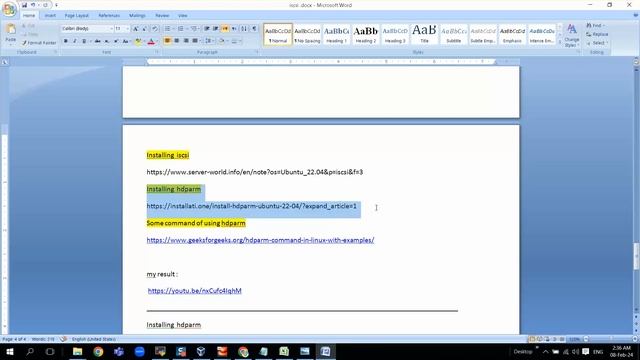Switch to the View tab
640x360 pixels.
tap(182, 16)
